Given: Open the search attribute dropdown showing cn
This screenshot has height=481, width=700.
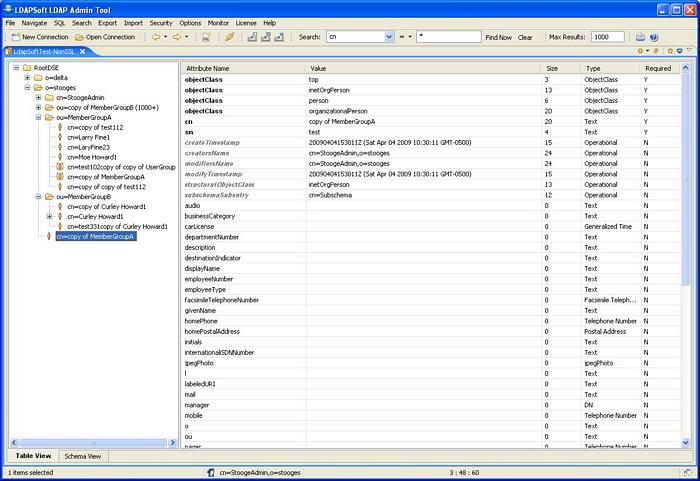Looking at the screenshot, I should pos(388,37).
